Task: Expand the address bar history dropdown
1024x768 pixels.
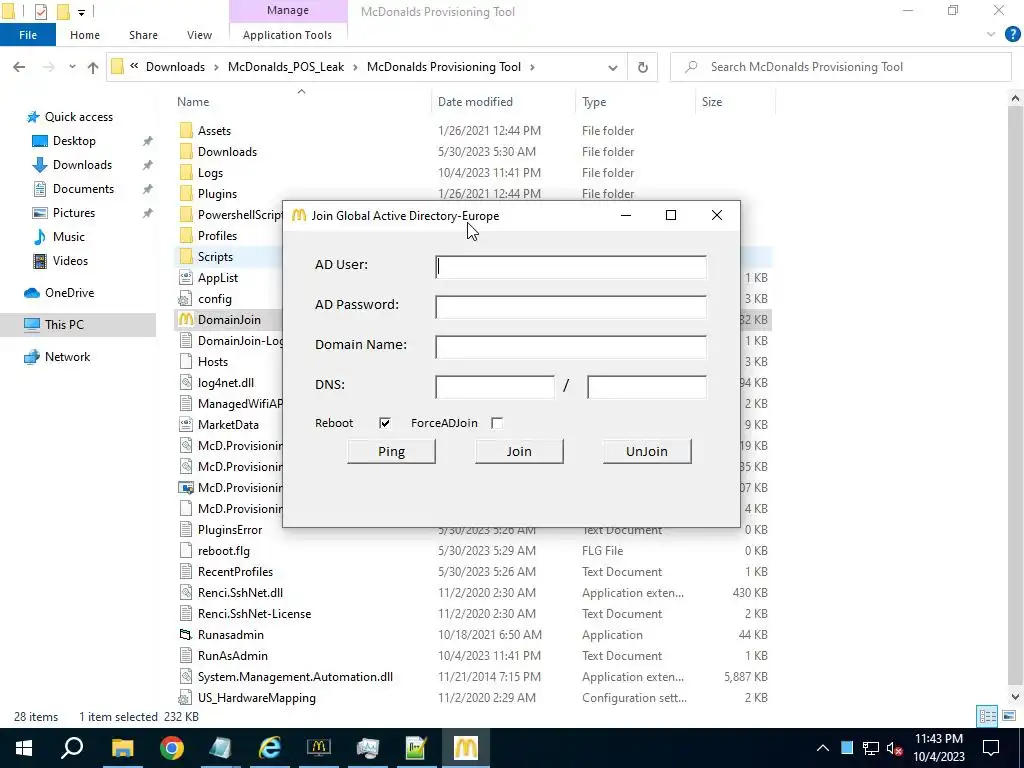Action: [613, 67]
